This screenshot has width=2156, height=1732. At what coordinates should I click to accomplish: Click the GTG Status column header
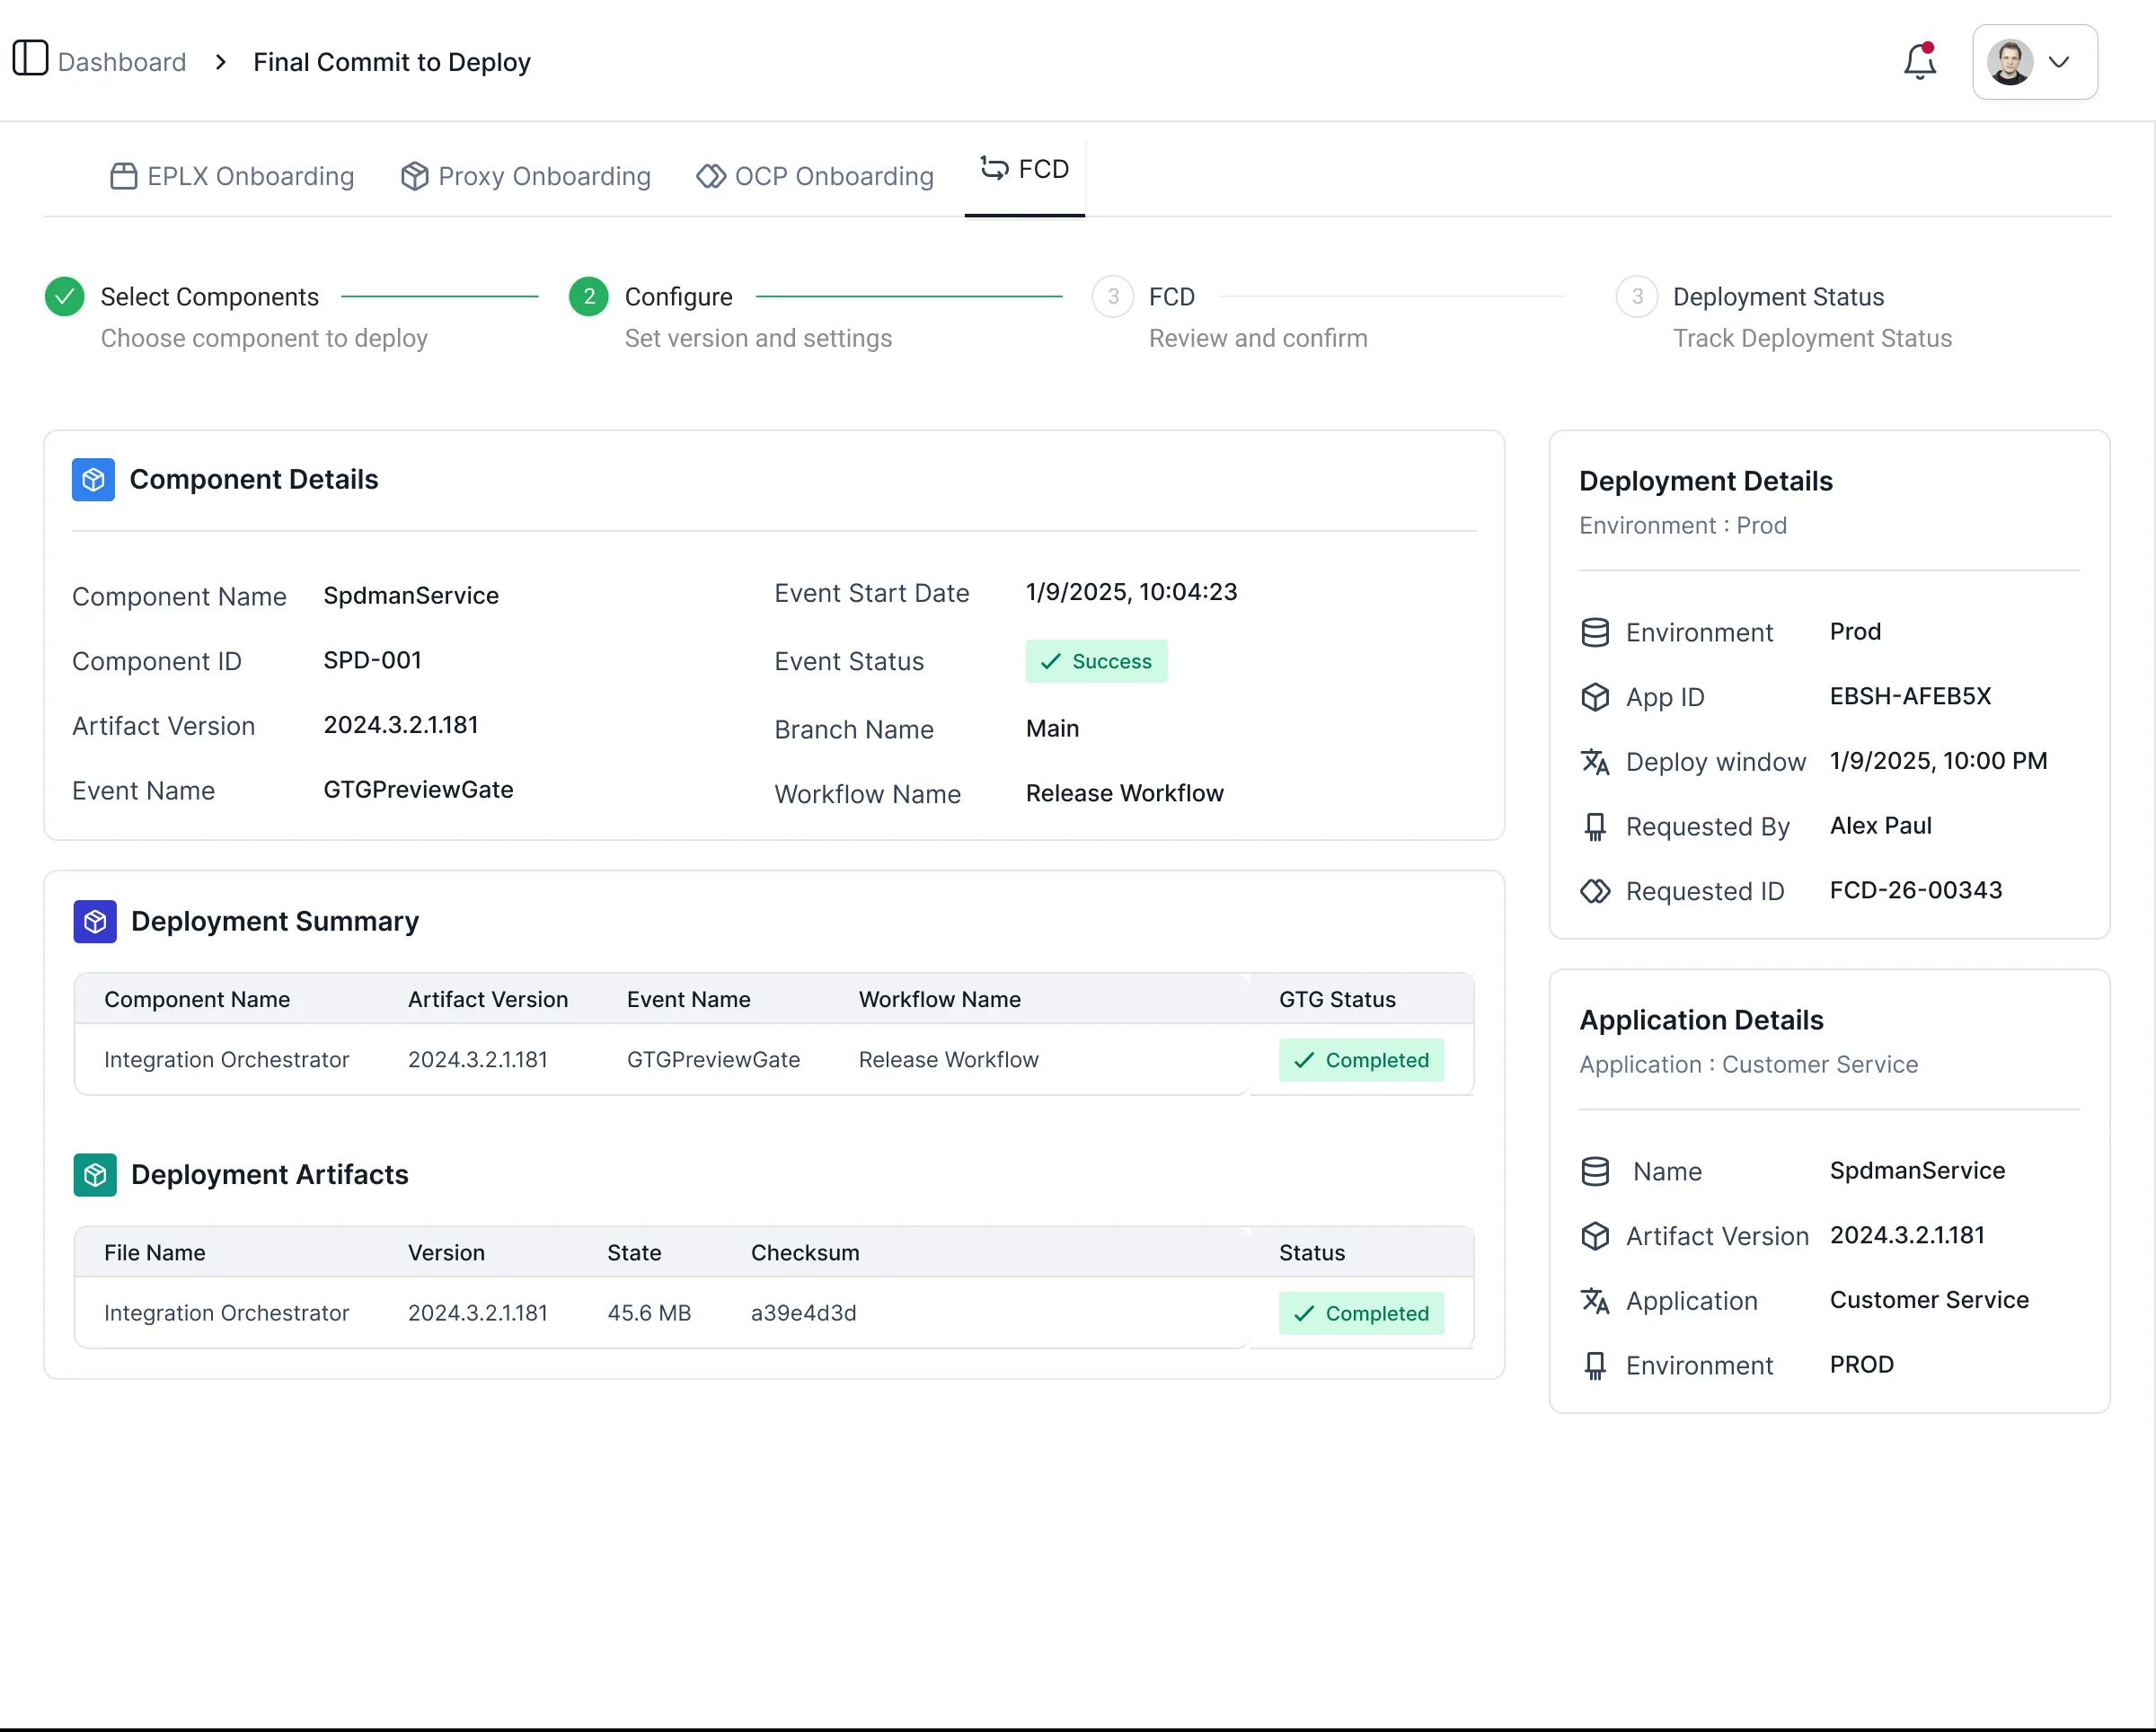tap(1337, 1000)
